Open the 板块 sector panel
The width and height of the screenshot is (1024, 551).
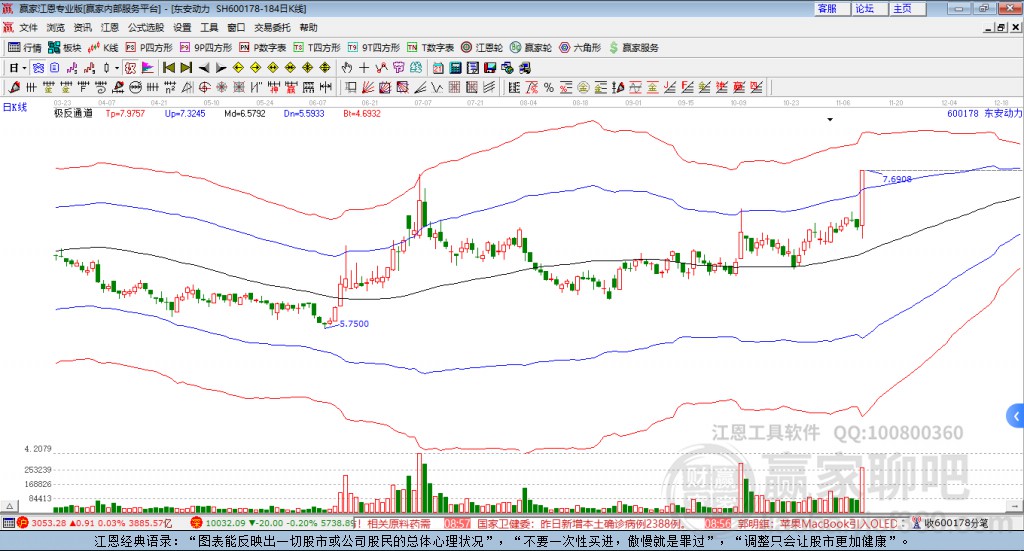pyautogui.click(x=65, y=47)
